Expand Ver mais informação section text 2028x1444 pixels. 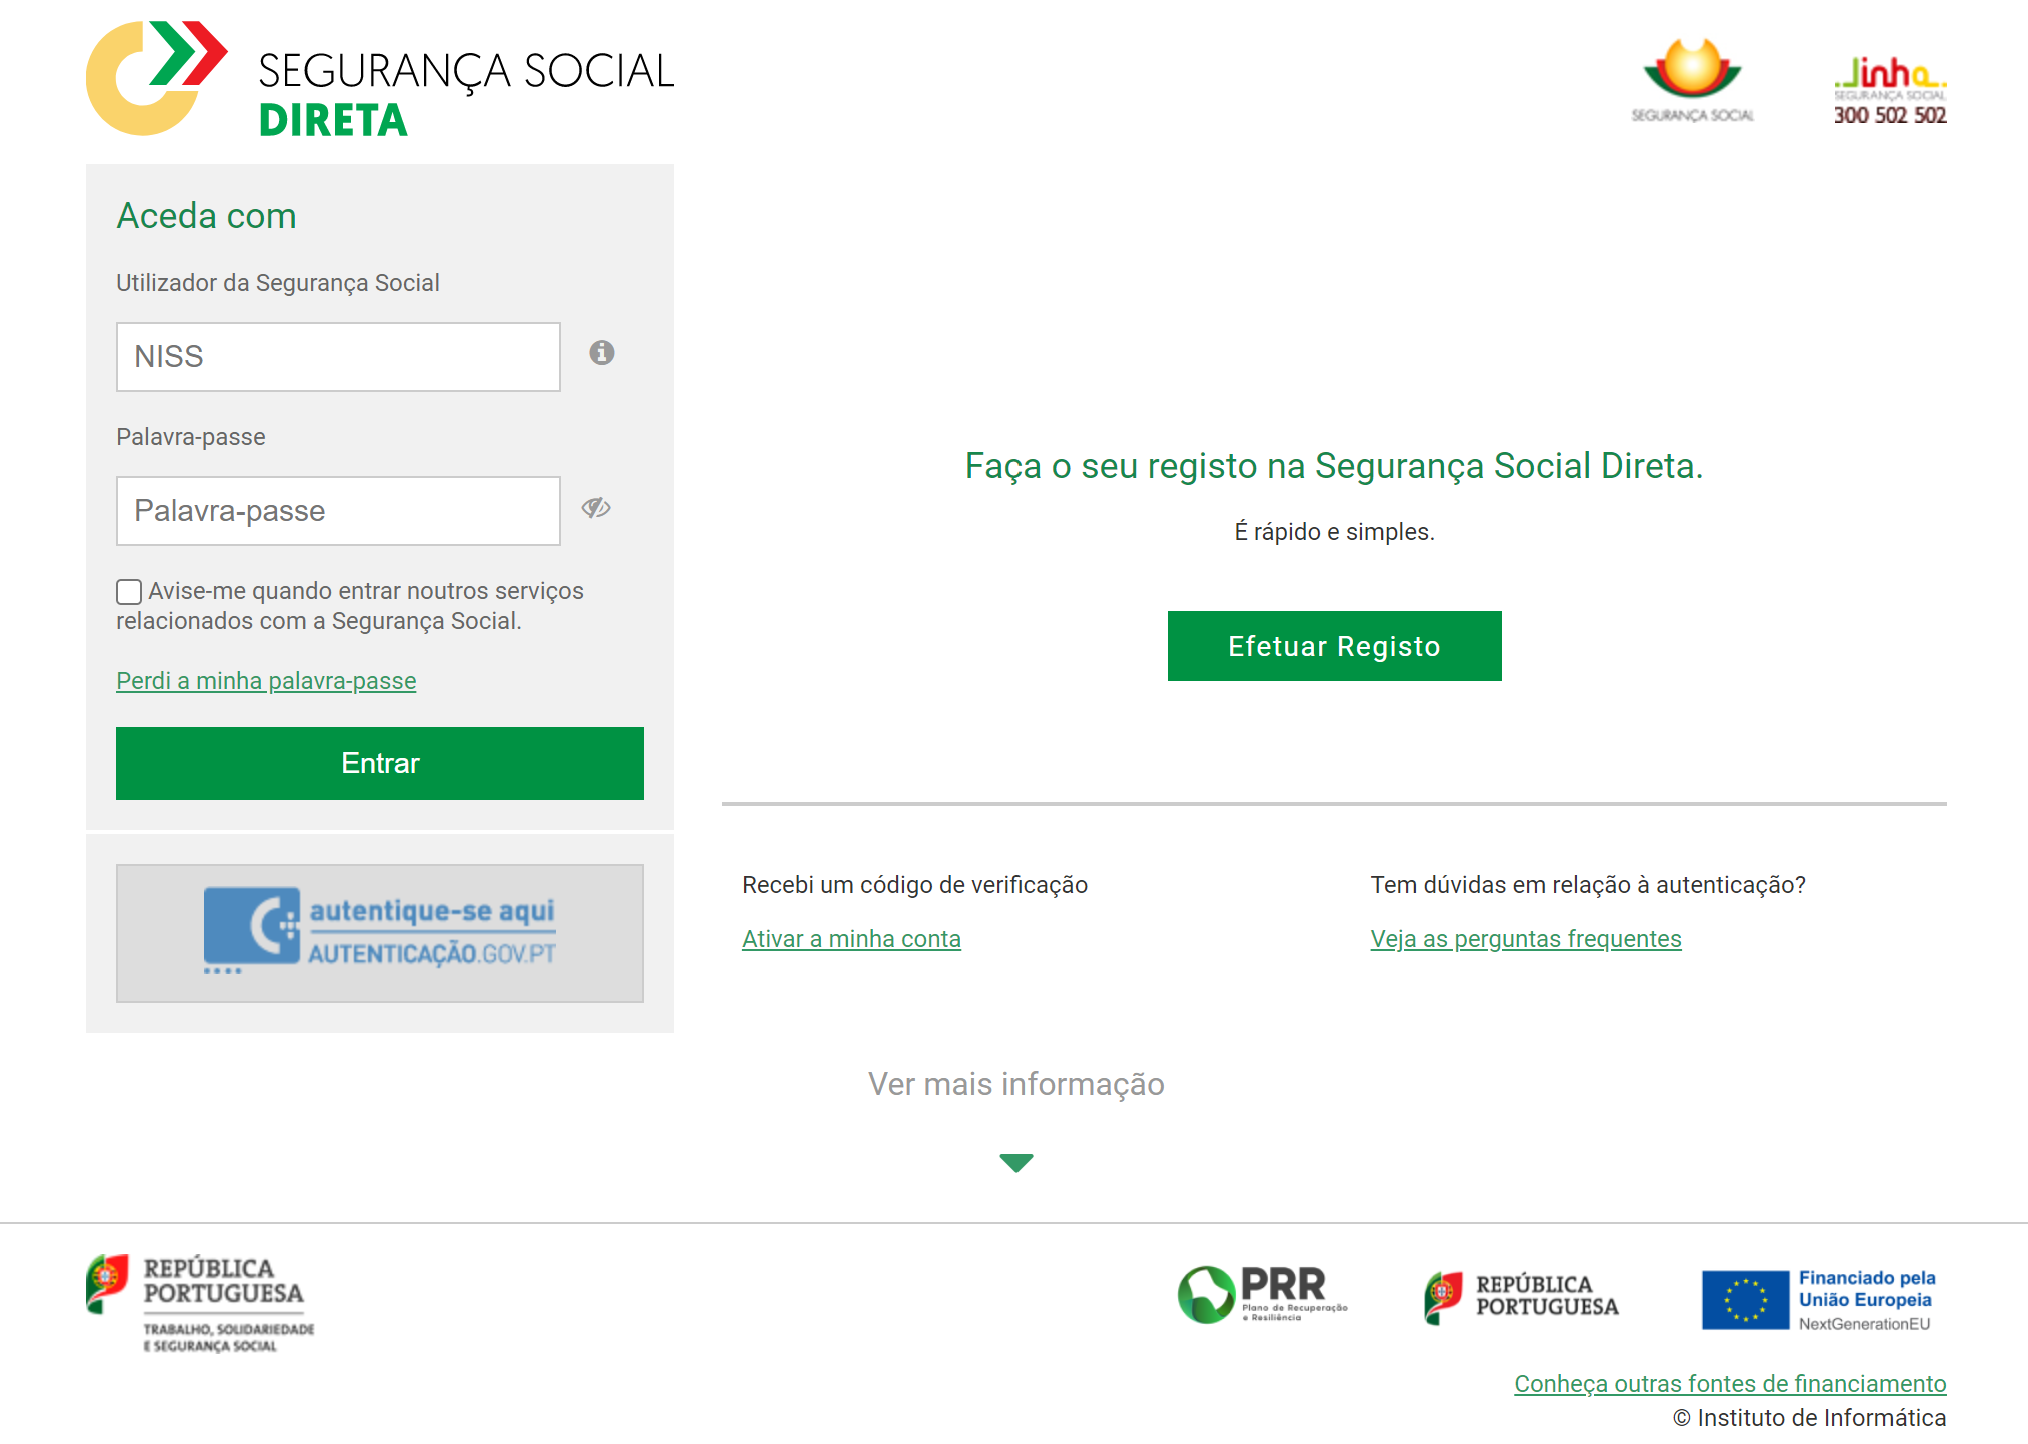click(x=1016, y=1084)
